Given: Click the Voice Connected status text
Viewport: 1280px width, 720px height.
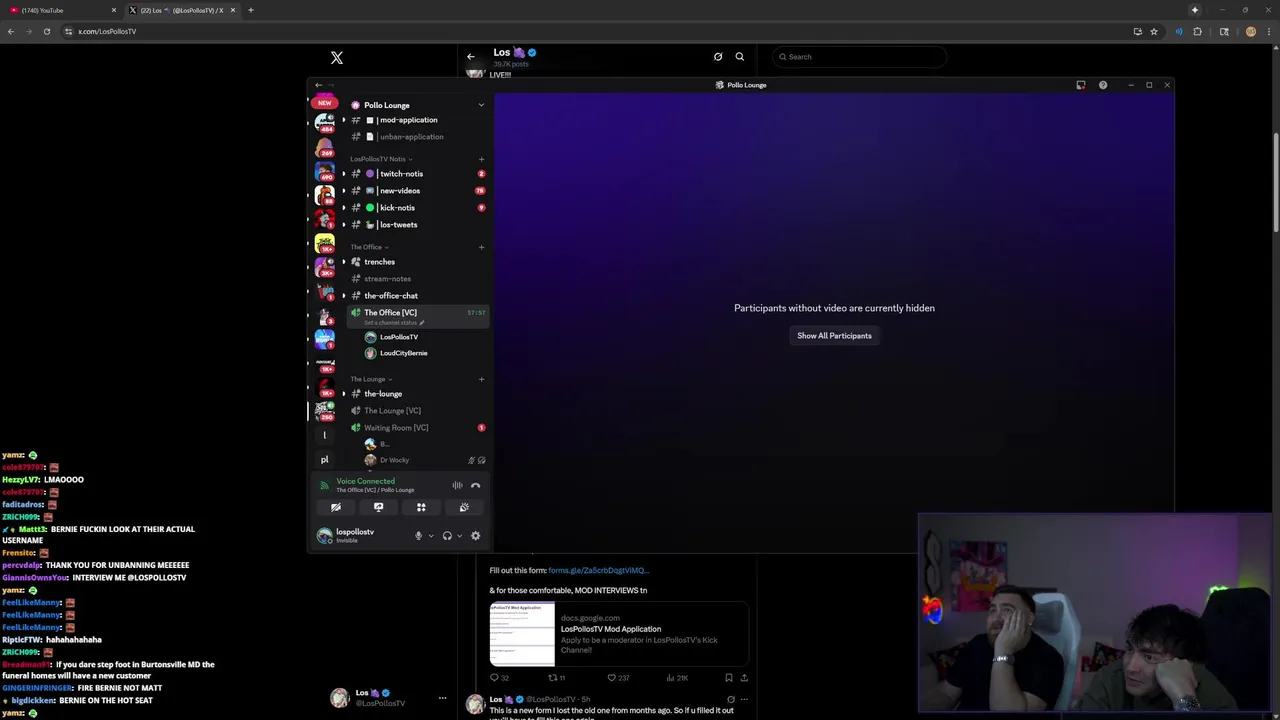Looking at the screenshot, I should click(365, 481).
